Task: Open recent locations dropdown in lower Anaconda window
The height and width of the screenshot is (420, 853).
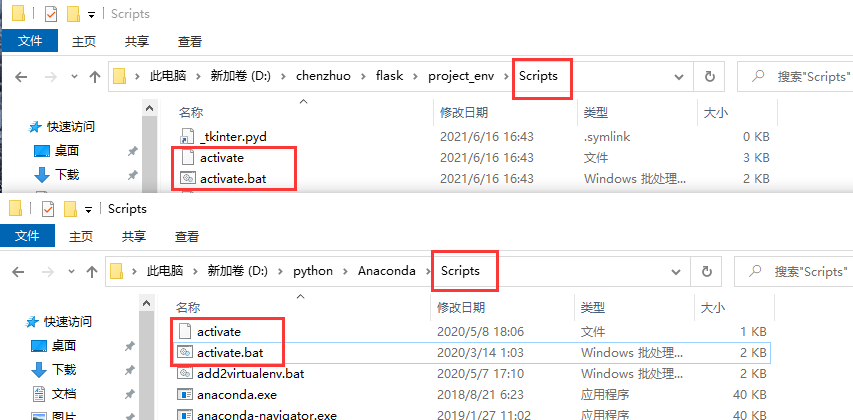Action: click(x=71, y=272)
